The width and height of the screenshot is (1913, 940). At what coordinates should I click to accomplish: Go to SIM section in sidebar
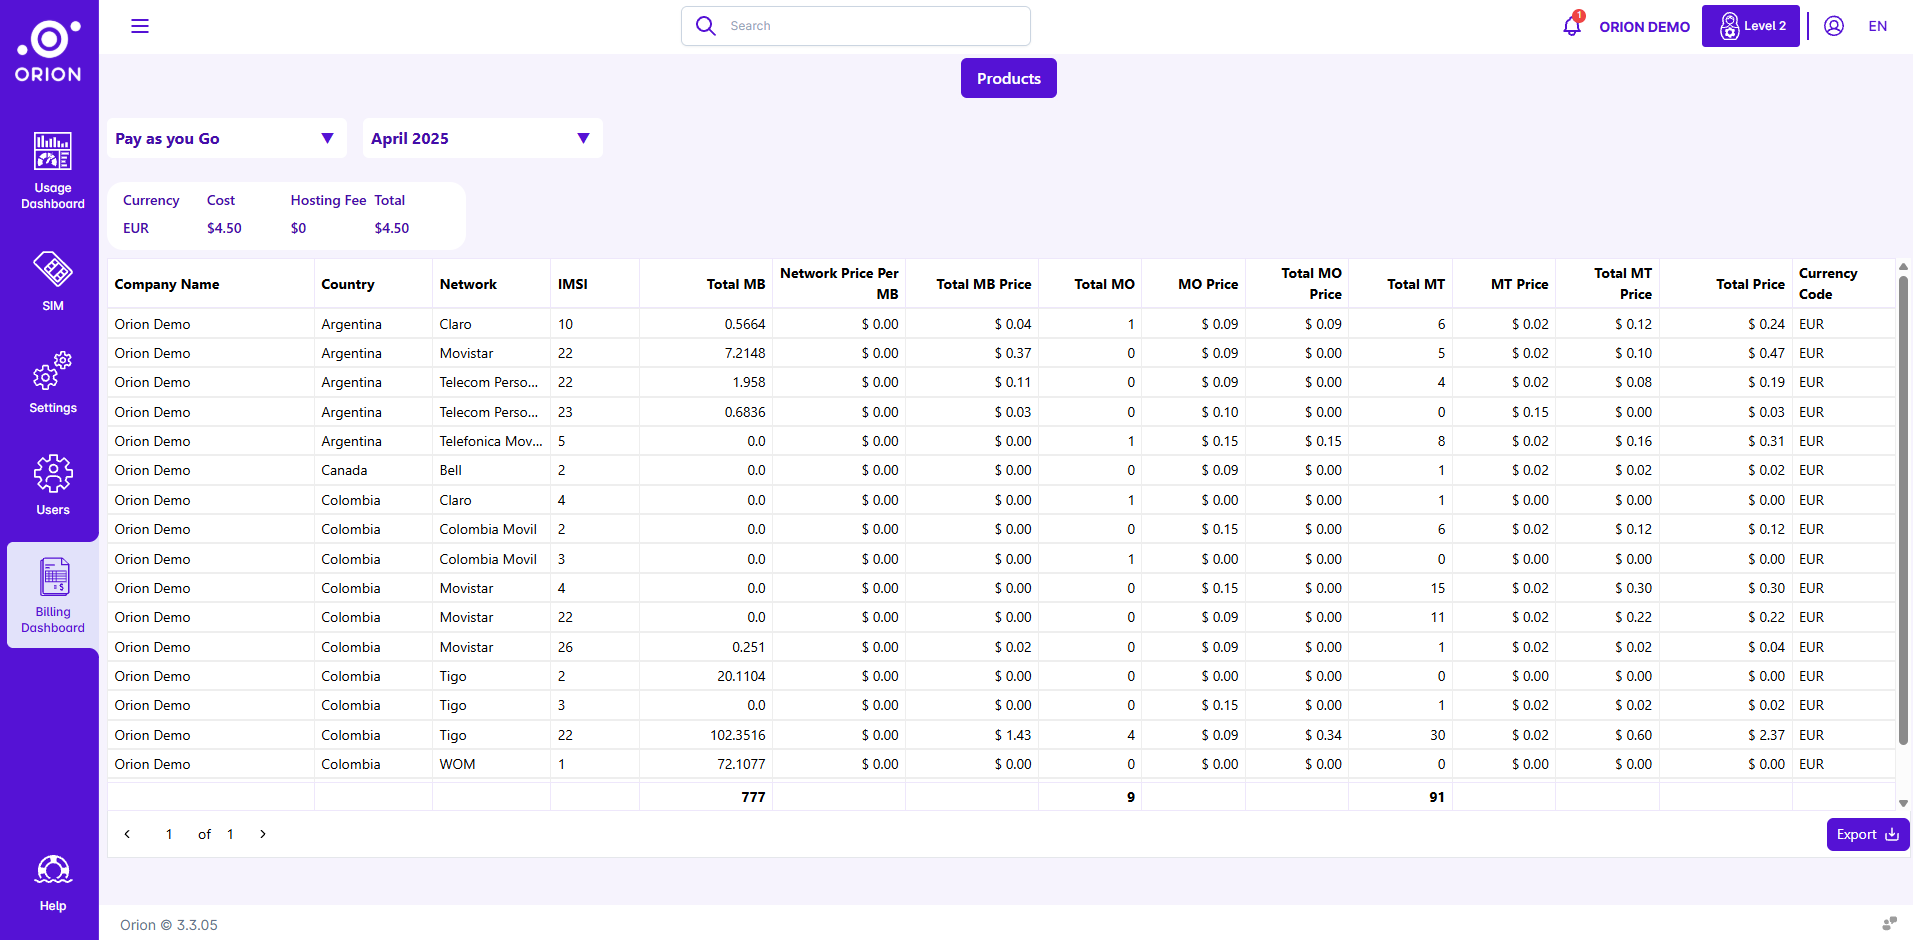tap(53, 281)
